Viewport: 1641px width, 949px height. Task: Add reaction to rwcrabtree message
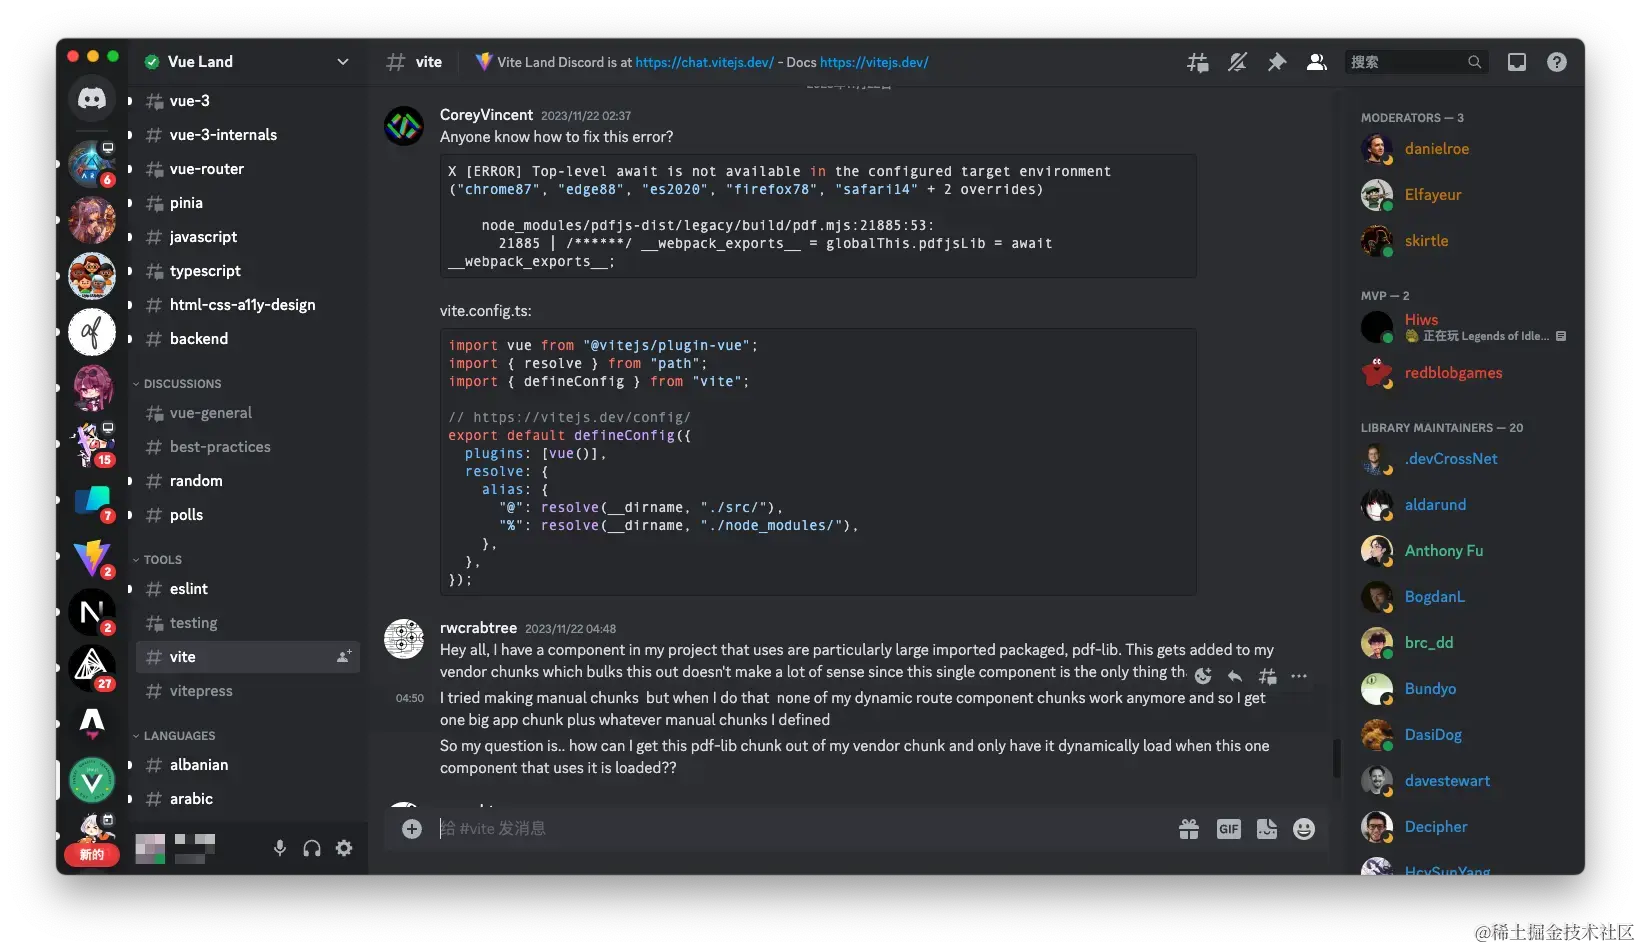(1203, 676)
